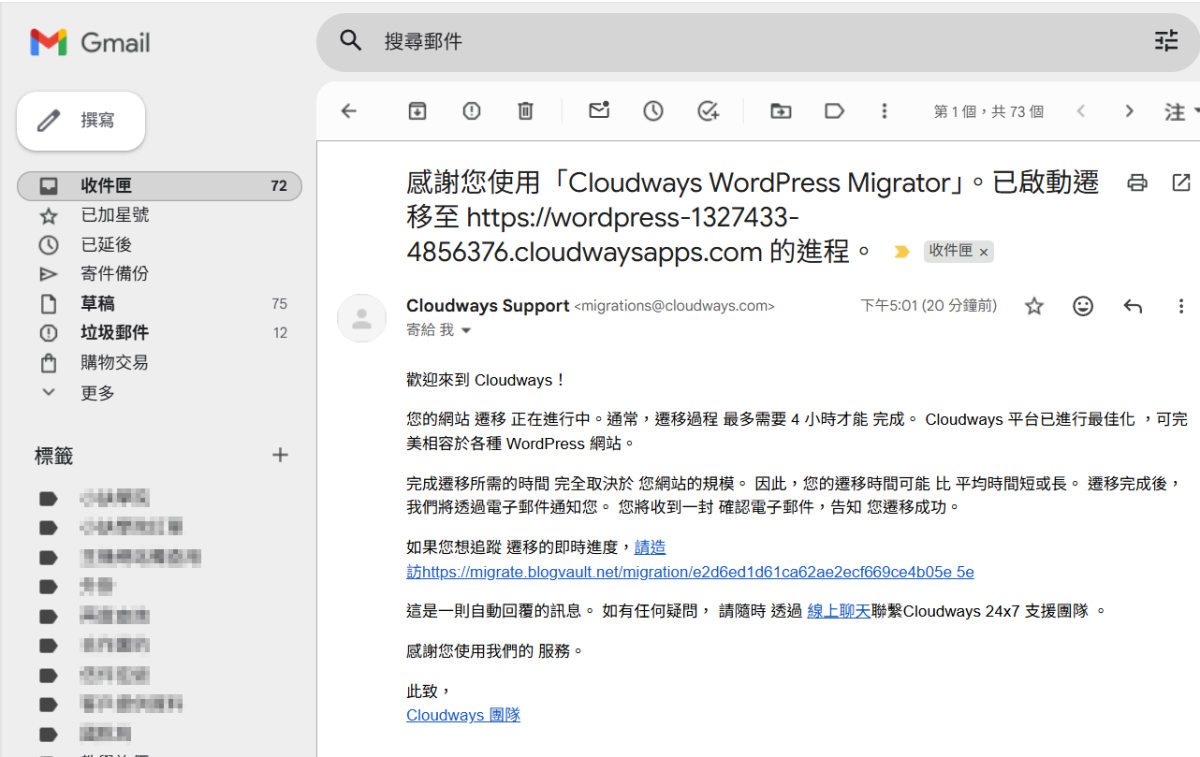Report this email as spam
Screen dimensions: 1200x757
(x=471, y=111)
